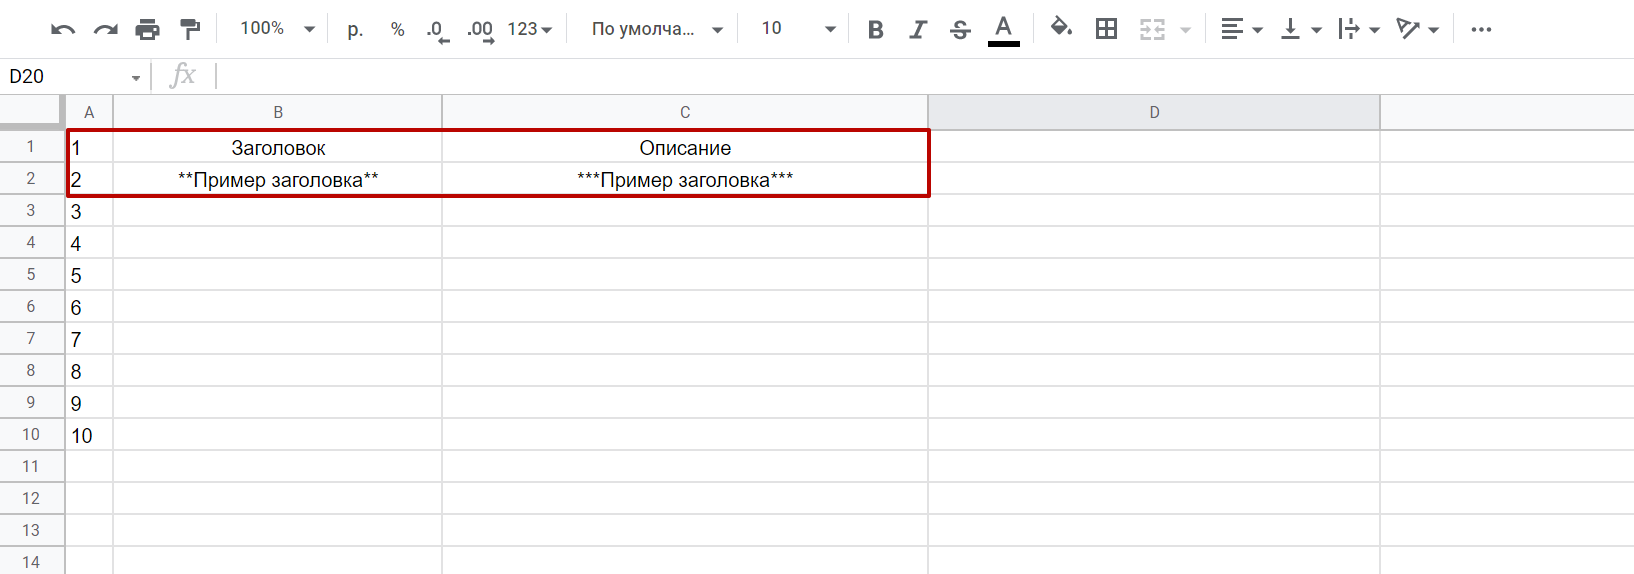Expand the Name box dropdown arrow

pos(136,78)
